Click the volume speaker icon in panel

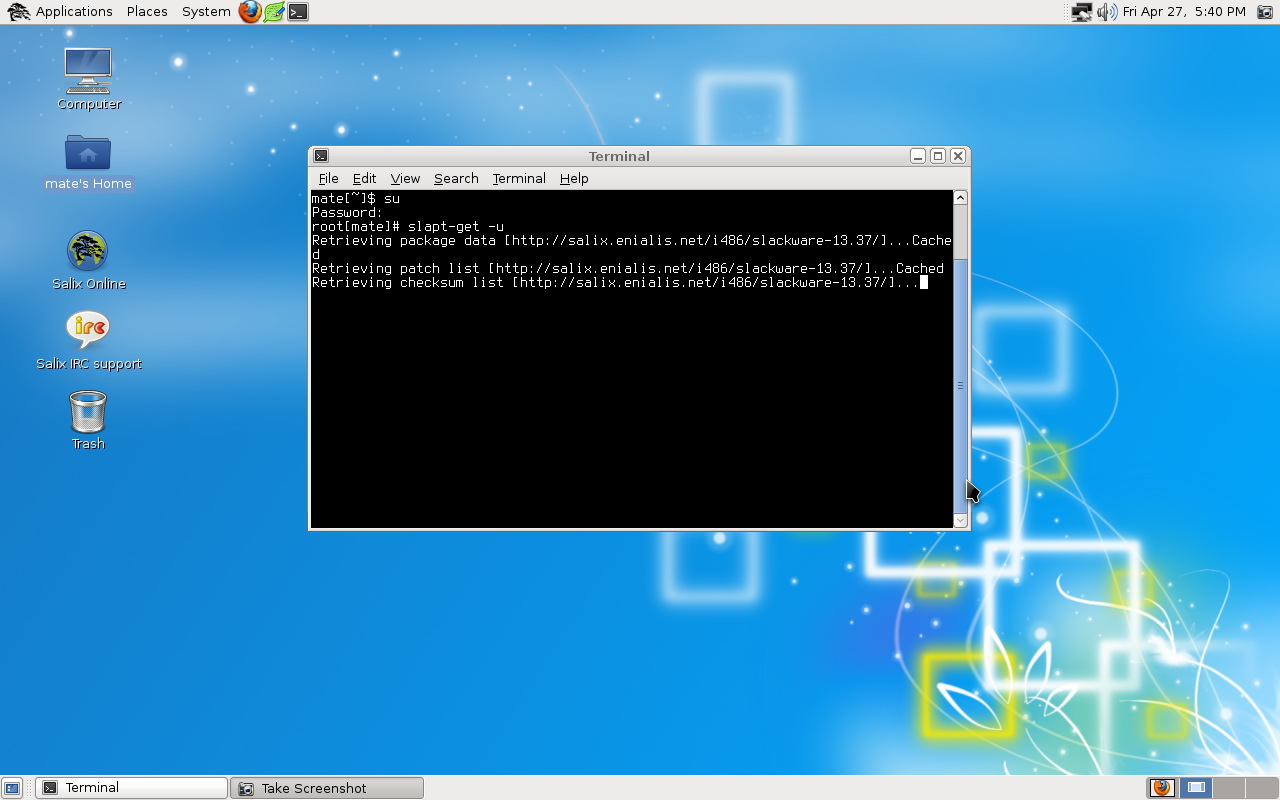coord(1106,12)
